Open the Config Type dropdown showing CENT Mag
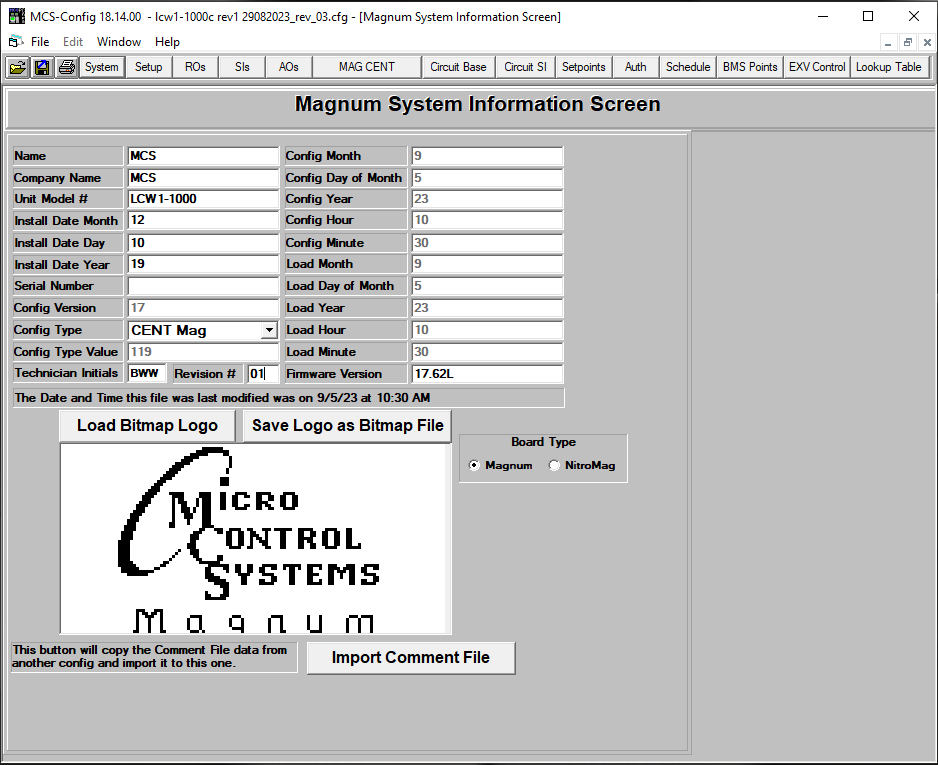Image resolution: width=938 pixels, height=765 pixels. click(269, 329)
